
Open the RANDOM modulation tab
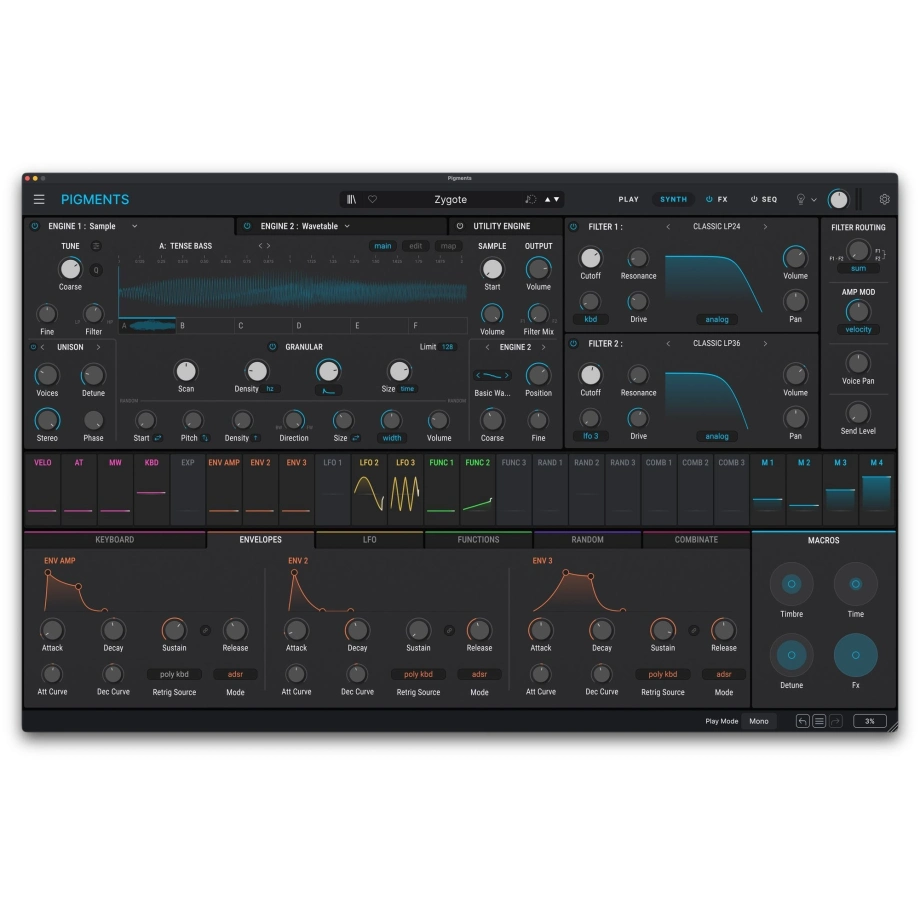click(587, 539)
